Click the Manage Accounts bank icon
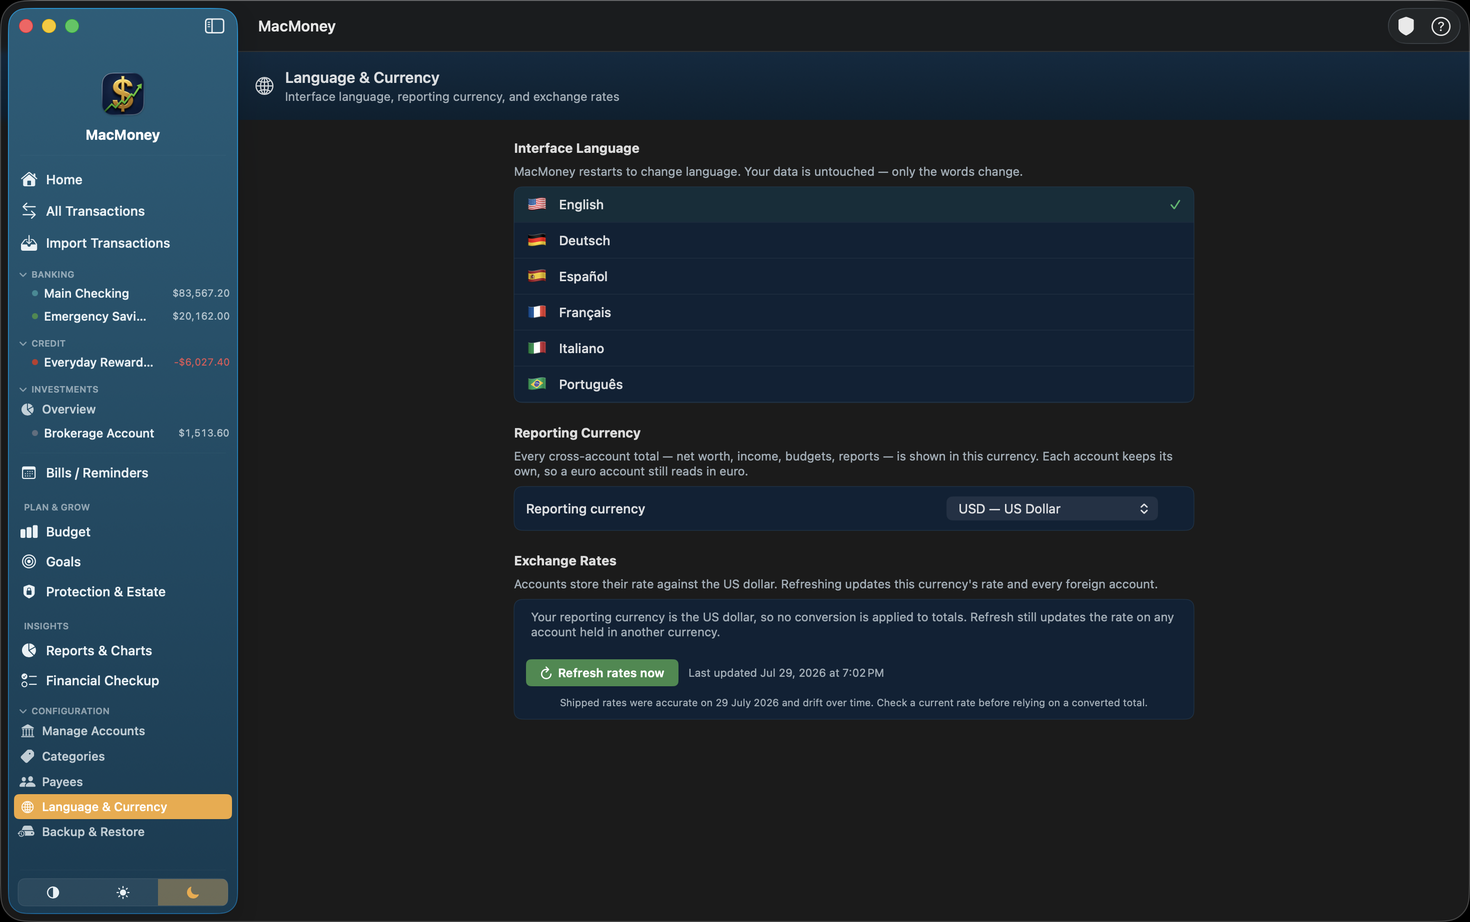 [x=27, y=731]
